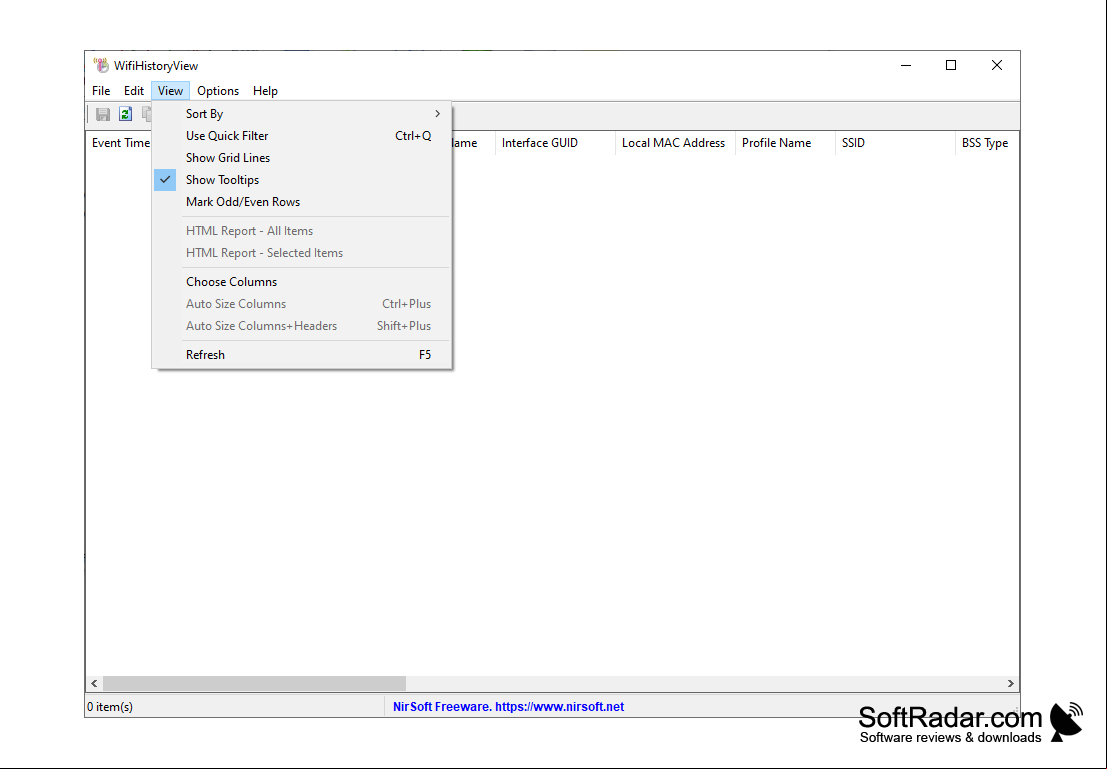Close the WifiHistoryView window

point(997,66)
